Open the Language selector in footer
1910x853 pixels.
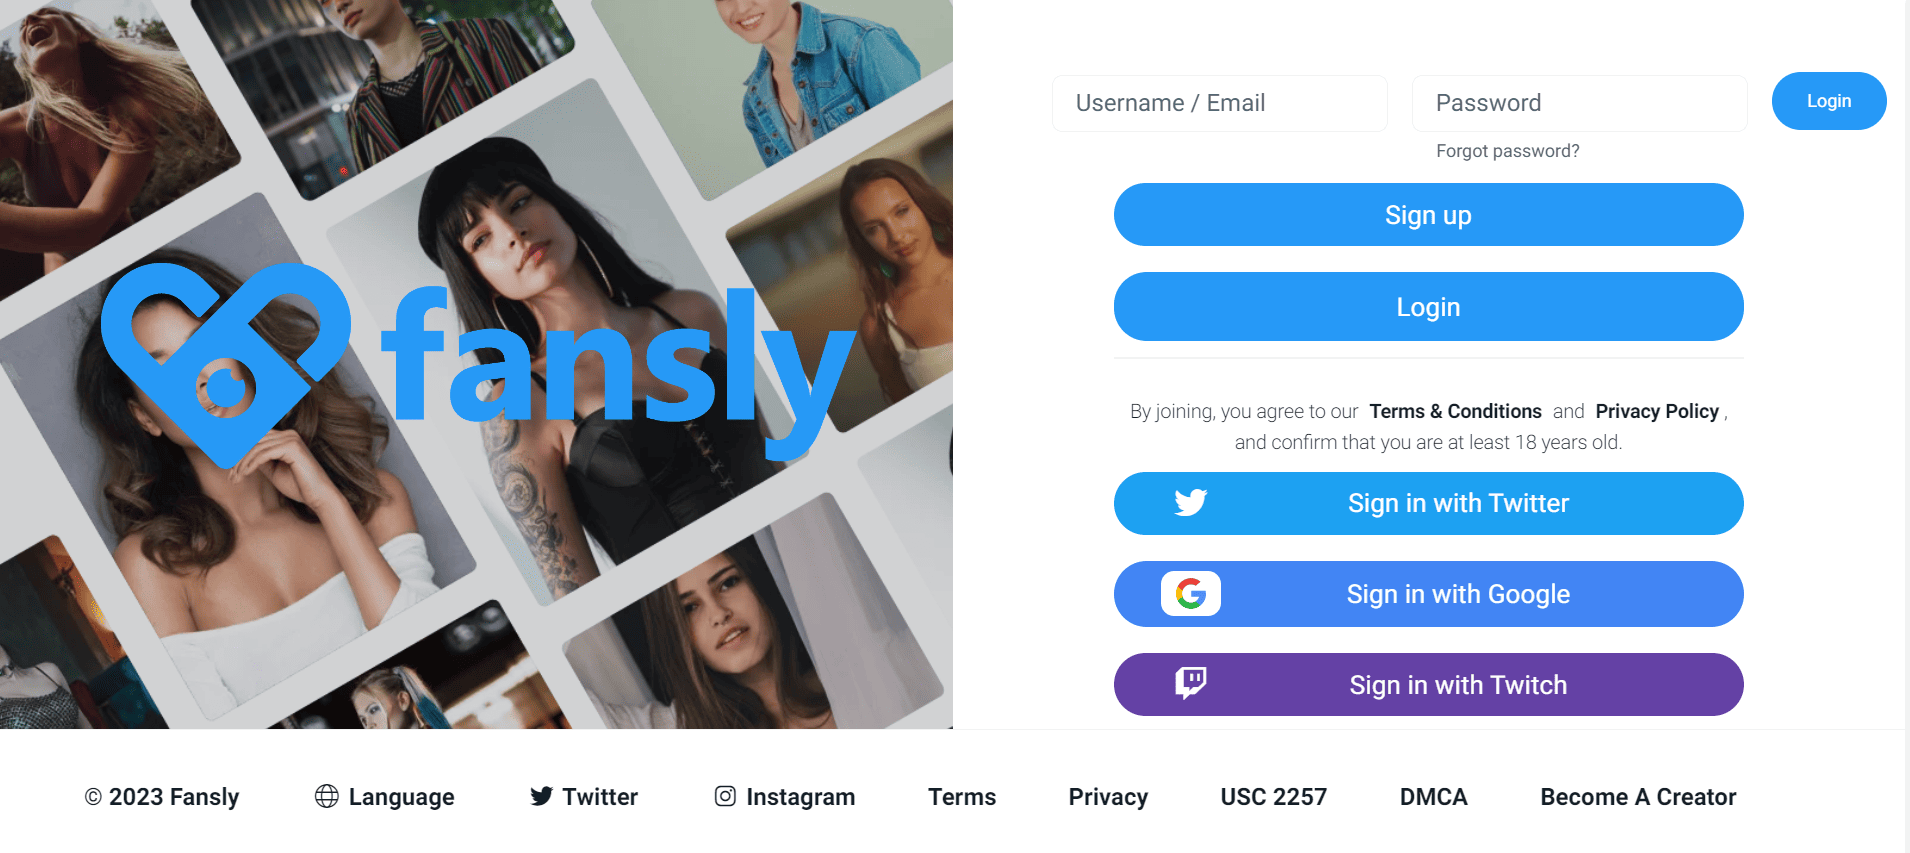384,797
